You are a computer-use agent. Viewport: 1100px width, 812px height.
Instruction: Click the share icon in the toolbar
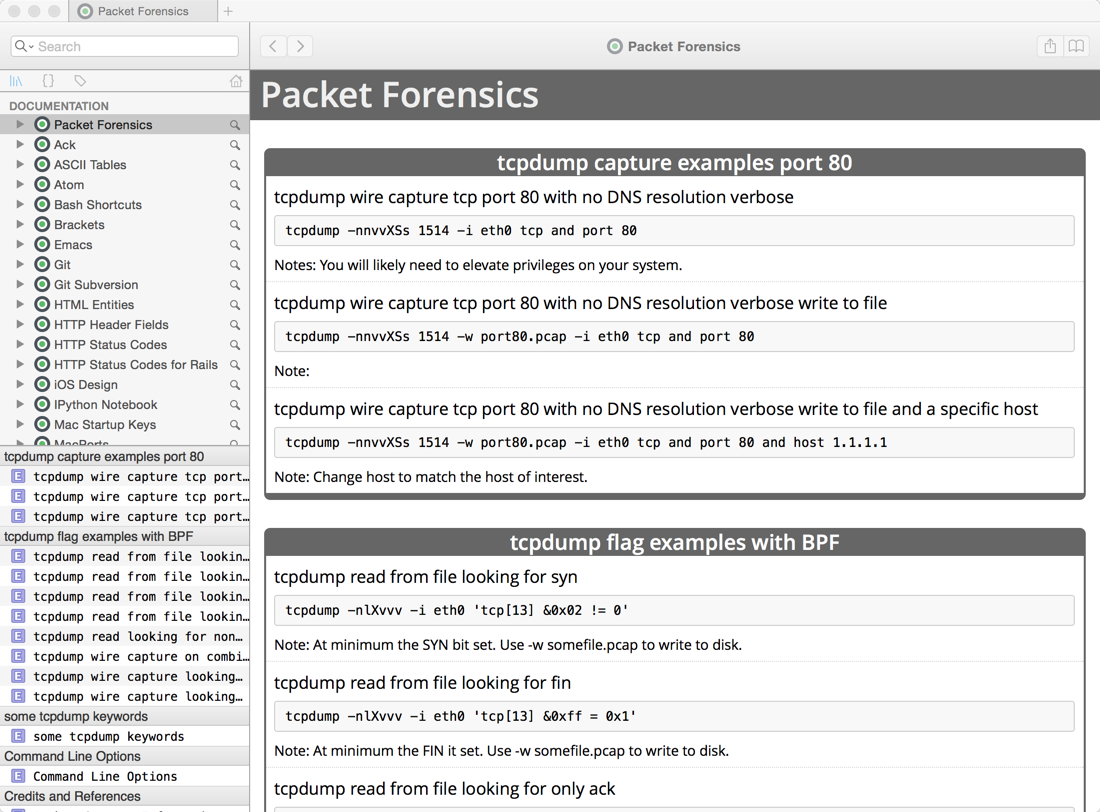1049,46
